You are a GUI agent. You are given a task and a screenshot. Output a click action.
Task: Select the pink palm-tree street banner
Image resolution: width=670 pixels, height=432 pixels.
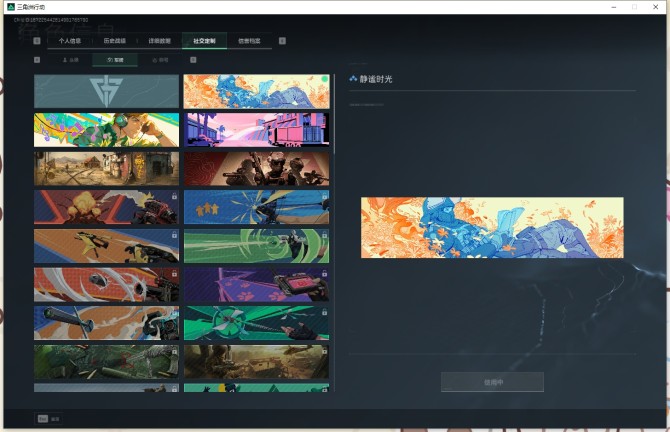[x=256, y=130]
